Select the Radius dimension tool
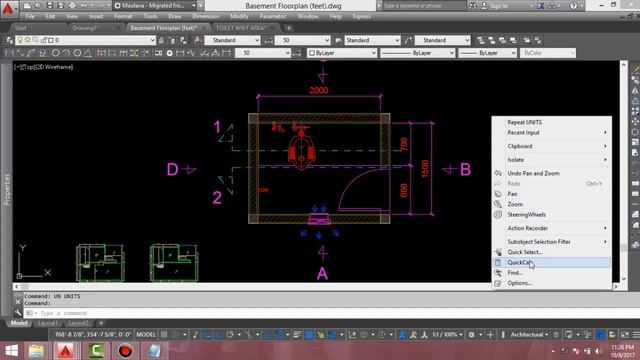The height and width of the screenshot is (360, 640). tap(56, 53)
